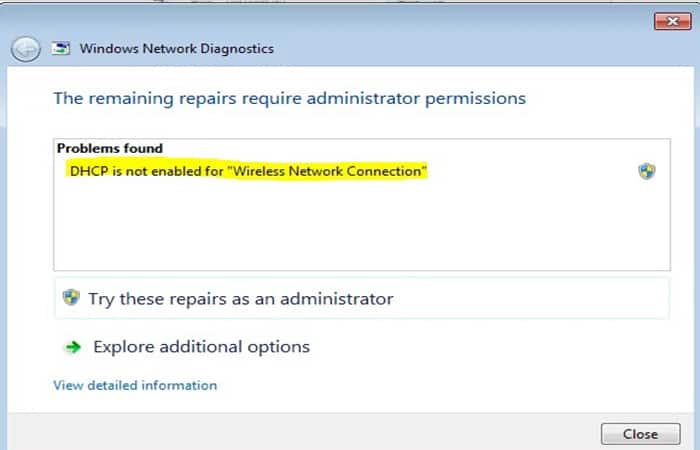Click the green arrow beside Explore additional options
The image size is (700, 450).
(x=72, y=347)
